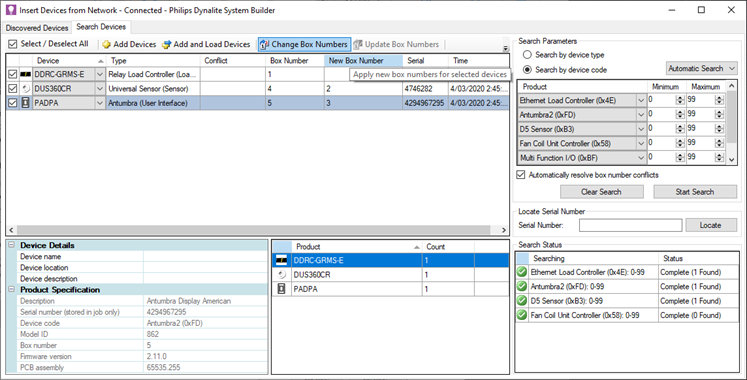Click the PADPA panel icon in top table
Image resolution: width=747 pixels, height=380 pixels.
point(26,103)
